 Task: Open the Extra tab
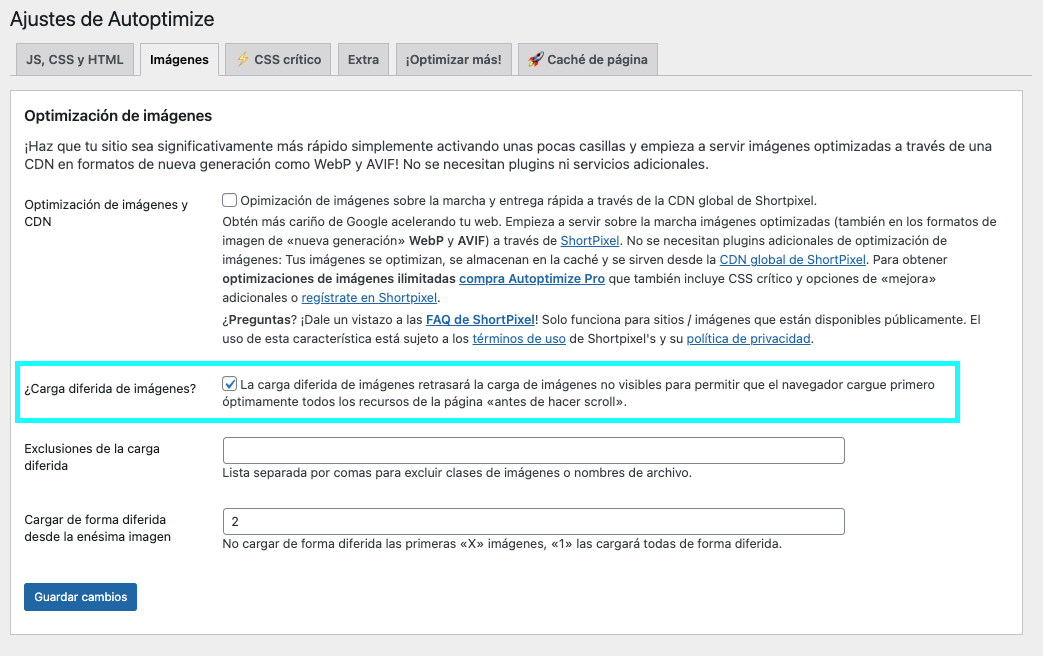click(363, 59)
